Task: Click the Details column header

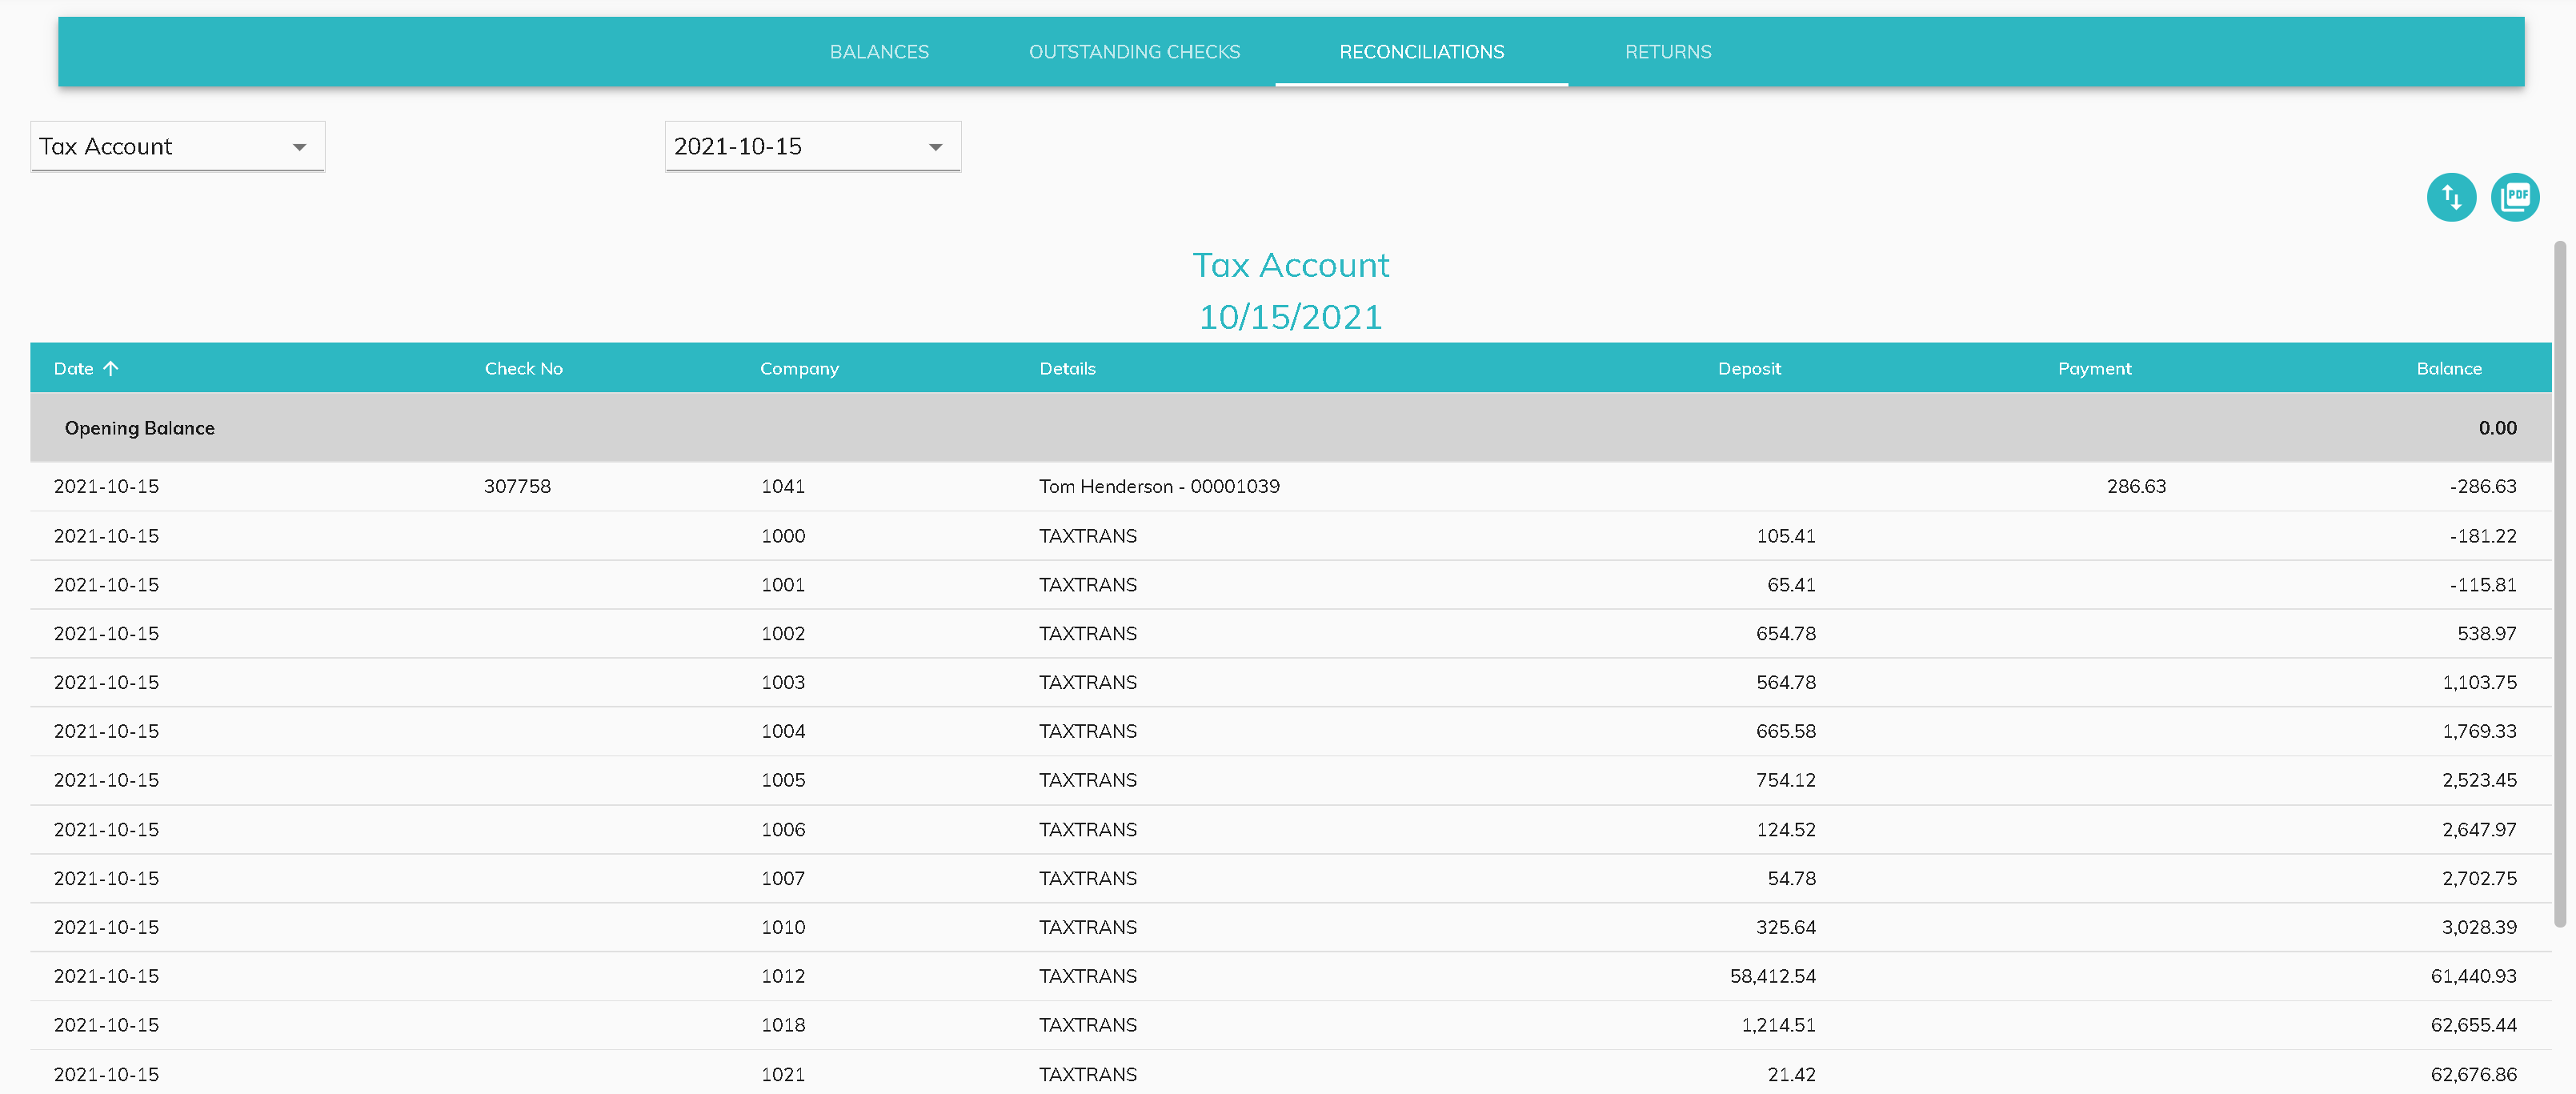Action: pos(1066,368)
